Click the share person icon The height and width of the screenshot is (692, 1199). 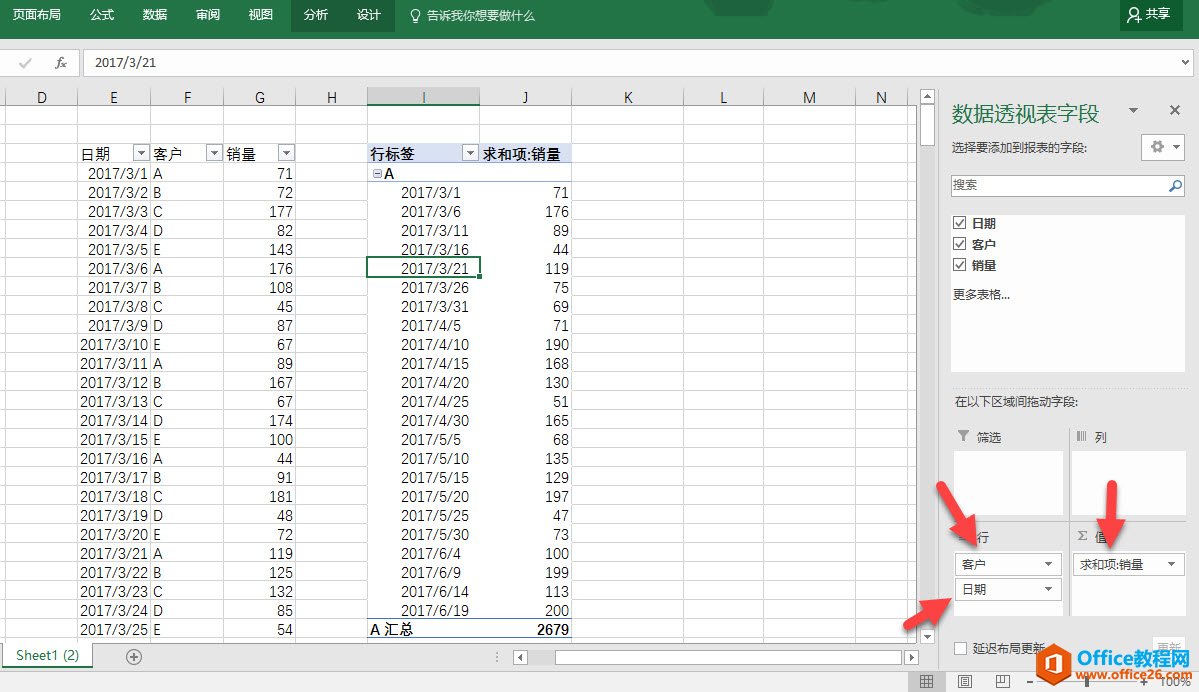[1134, 15]
